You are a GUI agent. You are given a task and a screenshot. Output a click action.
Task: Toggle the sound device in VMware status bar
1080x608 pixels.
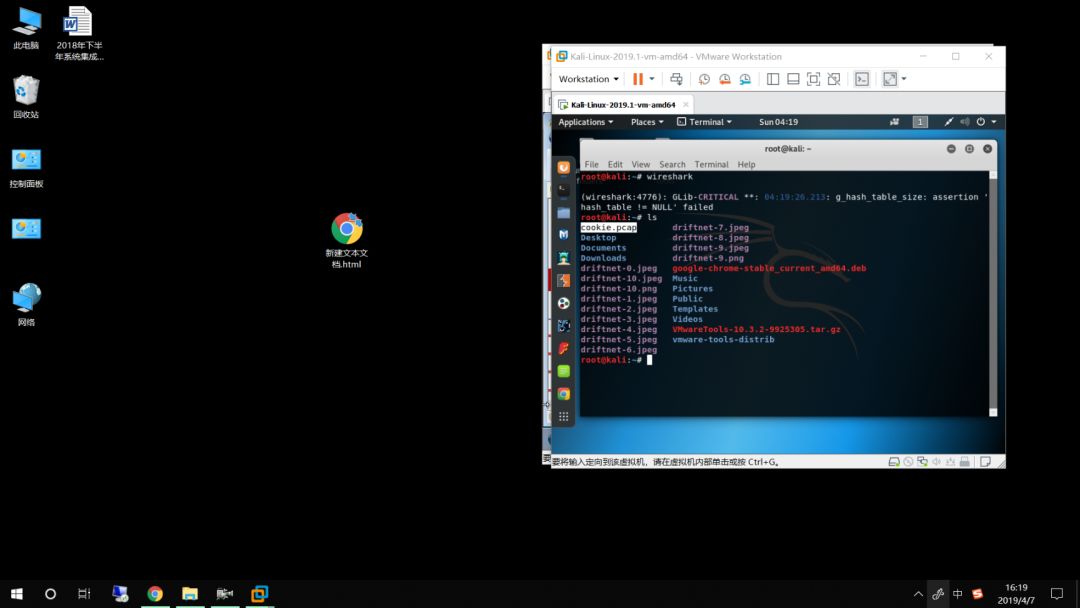click(x=937, y=461)
